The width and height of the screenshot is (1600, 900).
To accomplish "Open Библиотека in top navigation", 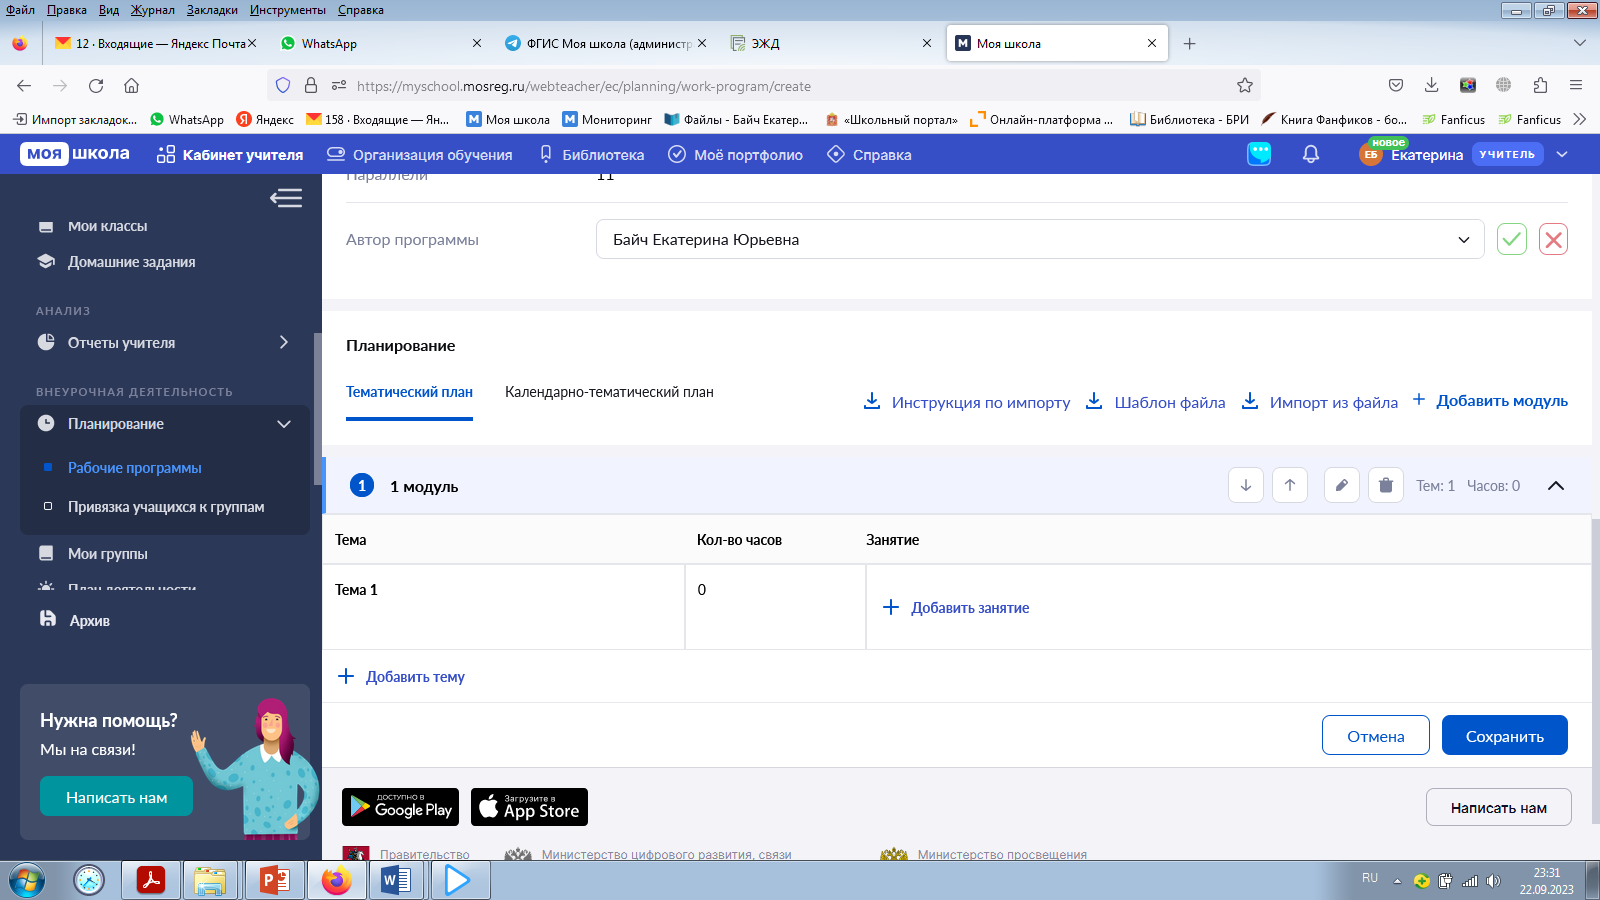I will point(592,155).
